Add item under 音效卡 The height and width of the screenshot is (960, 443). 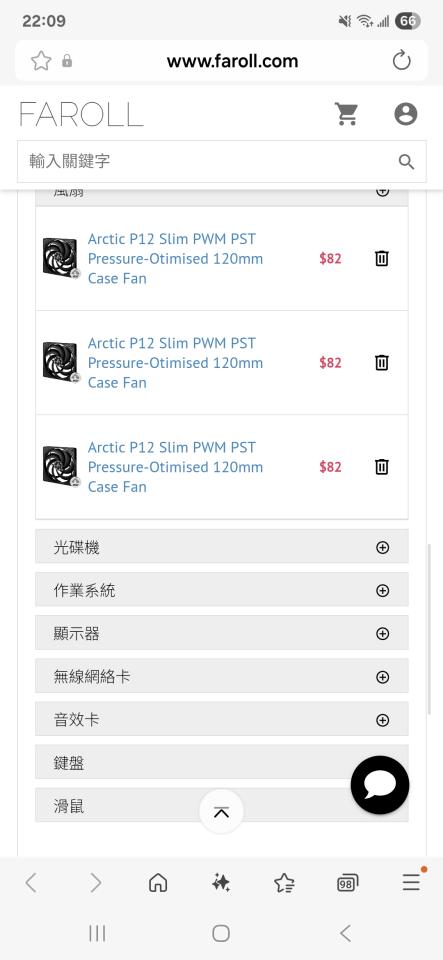pos(382,720)
